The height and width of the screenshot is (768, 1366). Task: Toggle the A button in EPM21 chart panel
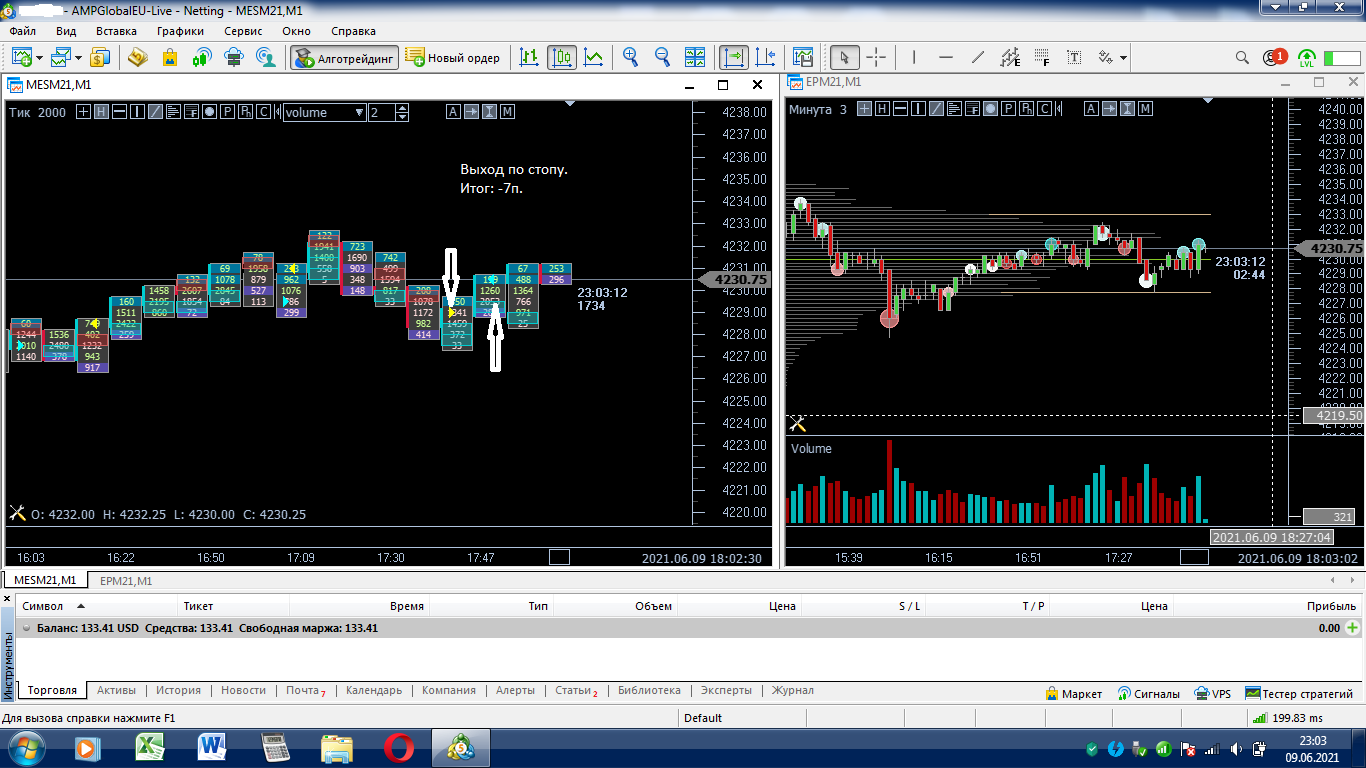(1091, 109)
